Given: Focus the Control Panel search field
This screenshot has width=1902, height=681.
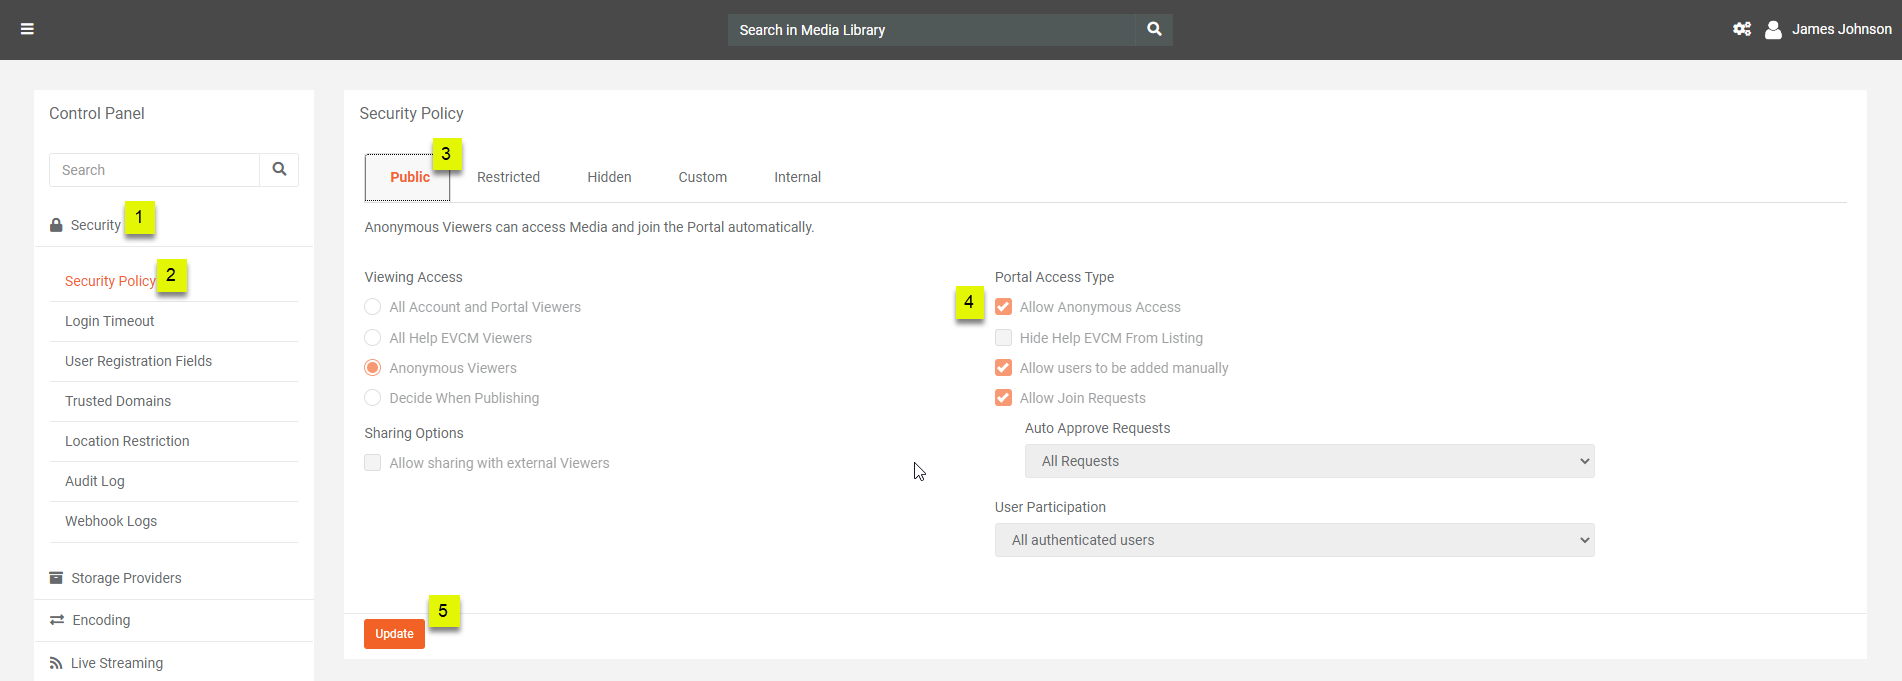Looking at the screenshot, I should [154, 170].
